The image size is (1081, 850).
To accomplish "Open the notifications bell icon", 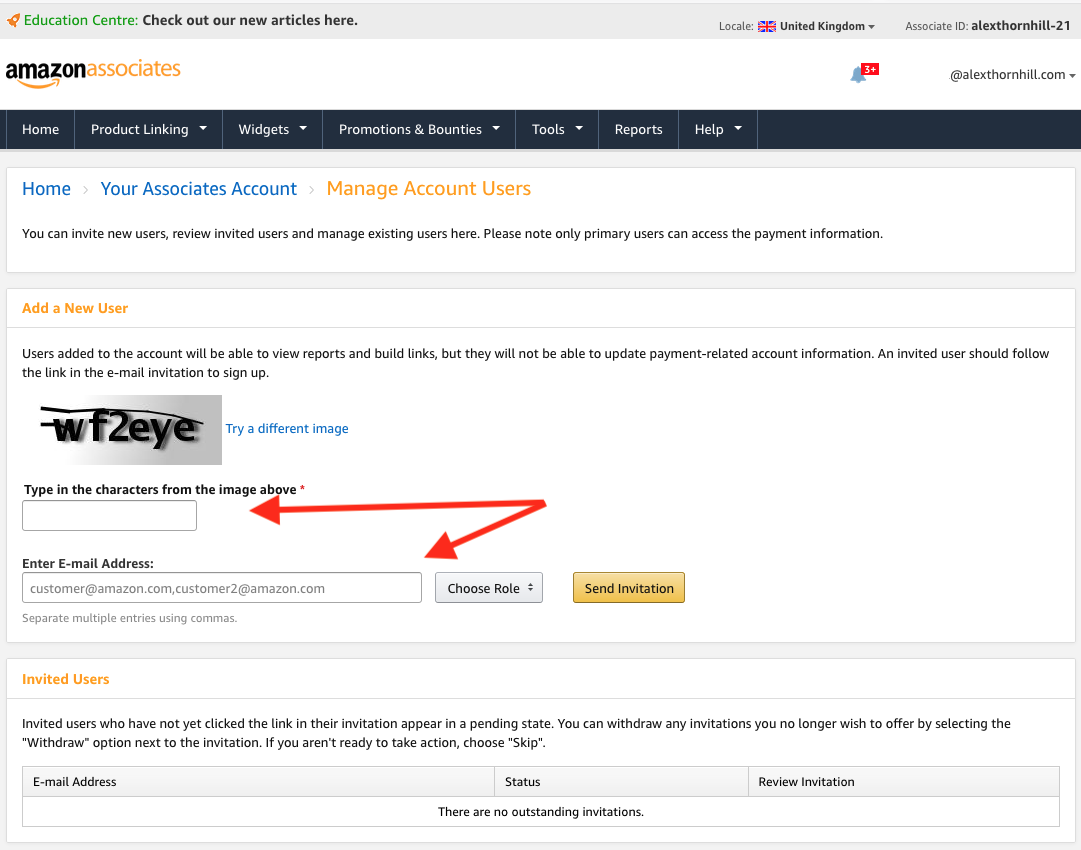I will (x=859, y=74).
